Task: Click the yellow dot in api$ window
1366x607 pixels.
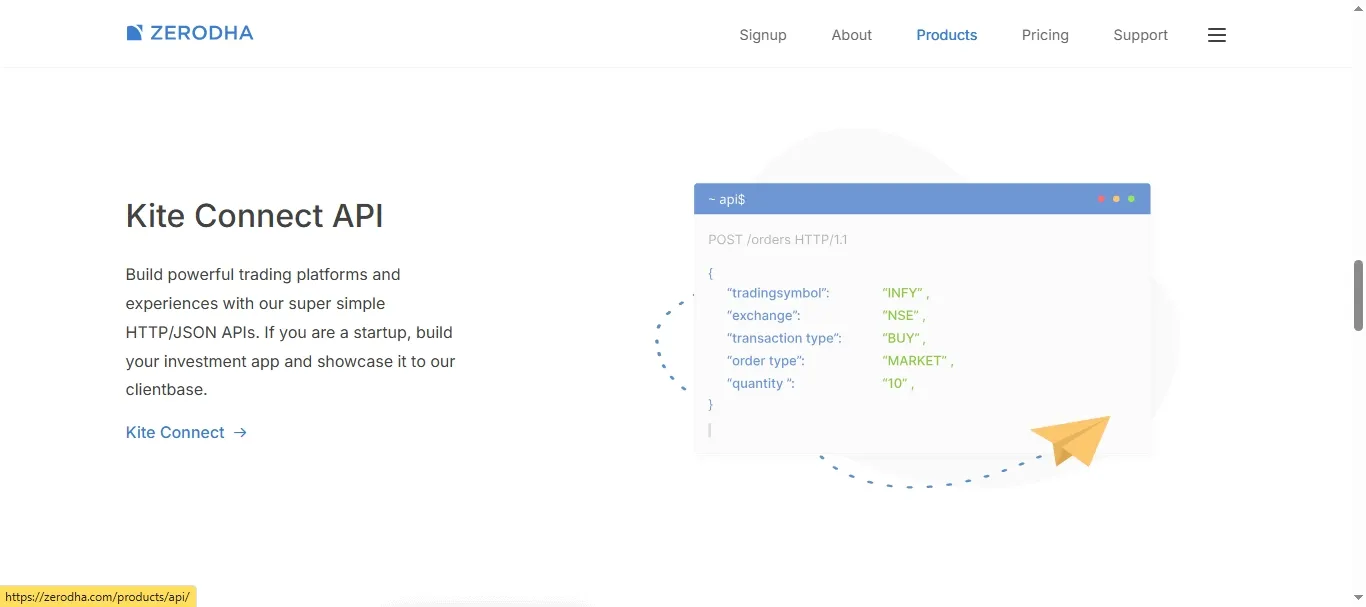Action: click(1116, 199)
